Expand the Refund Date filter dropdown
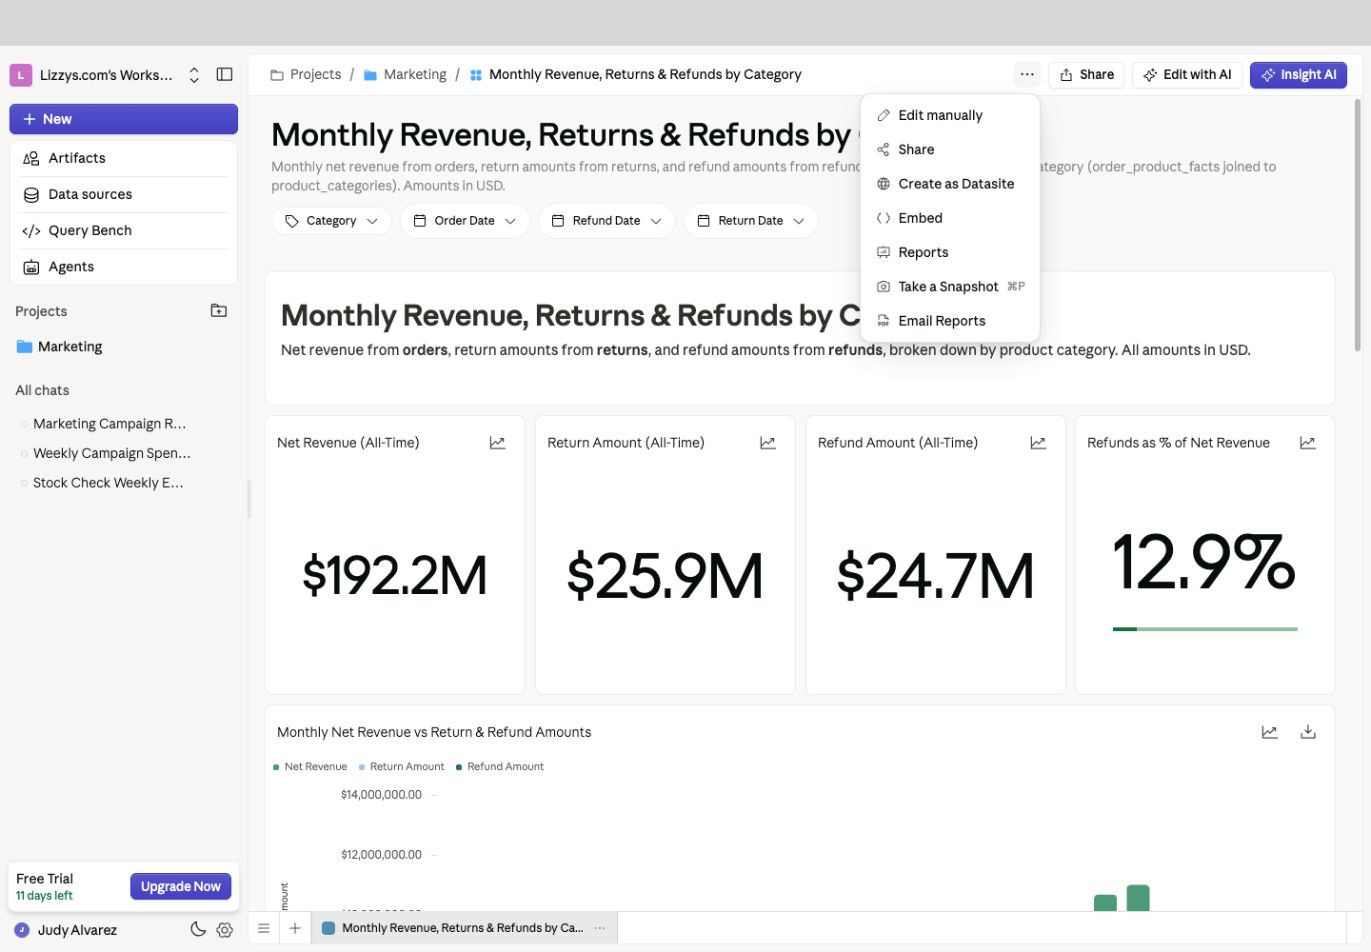 coord(606,221)
